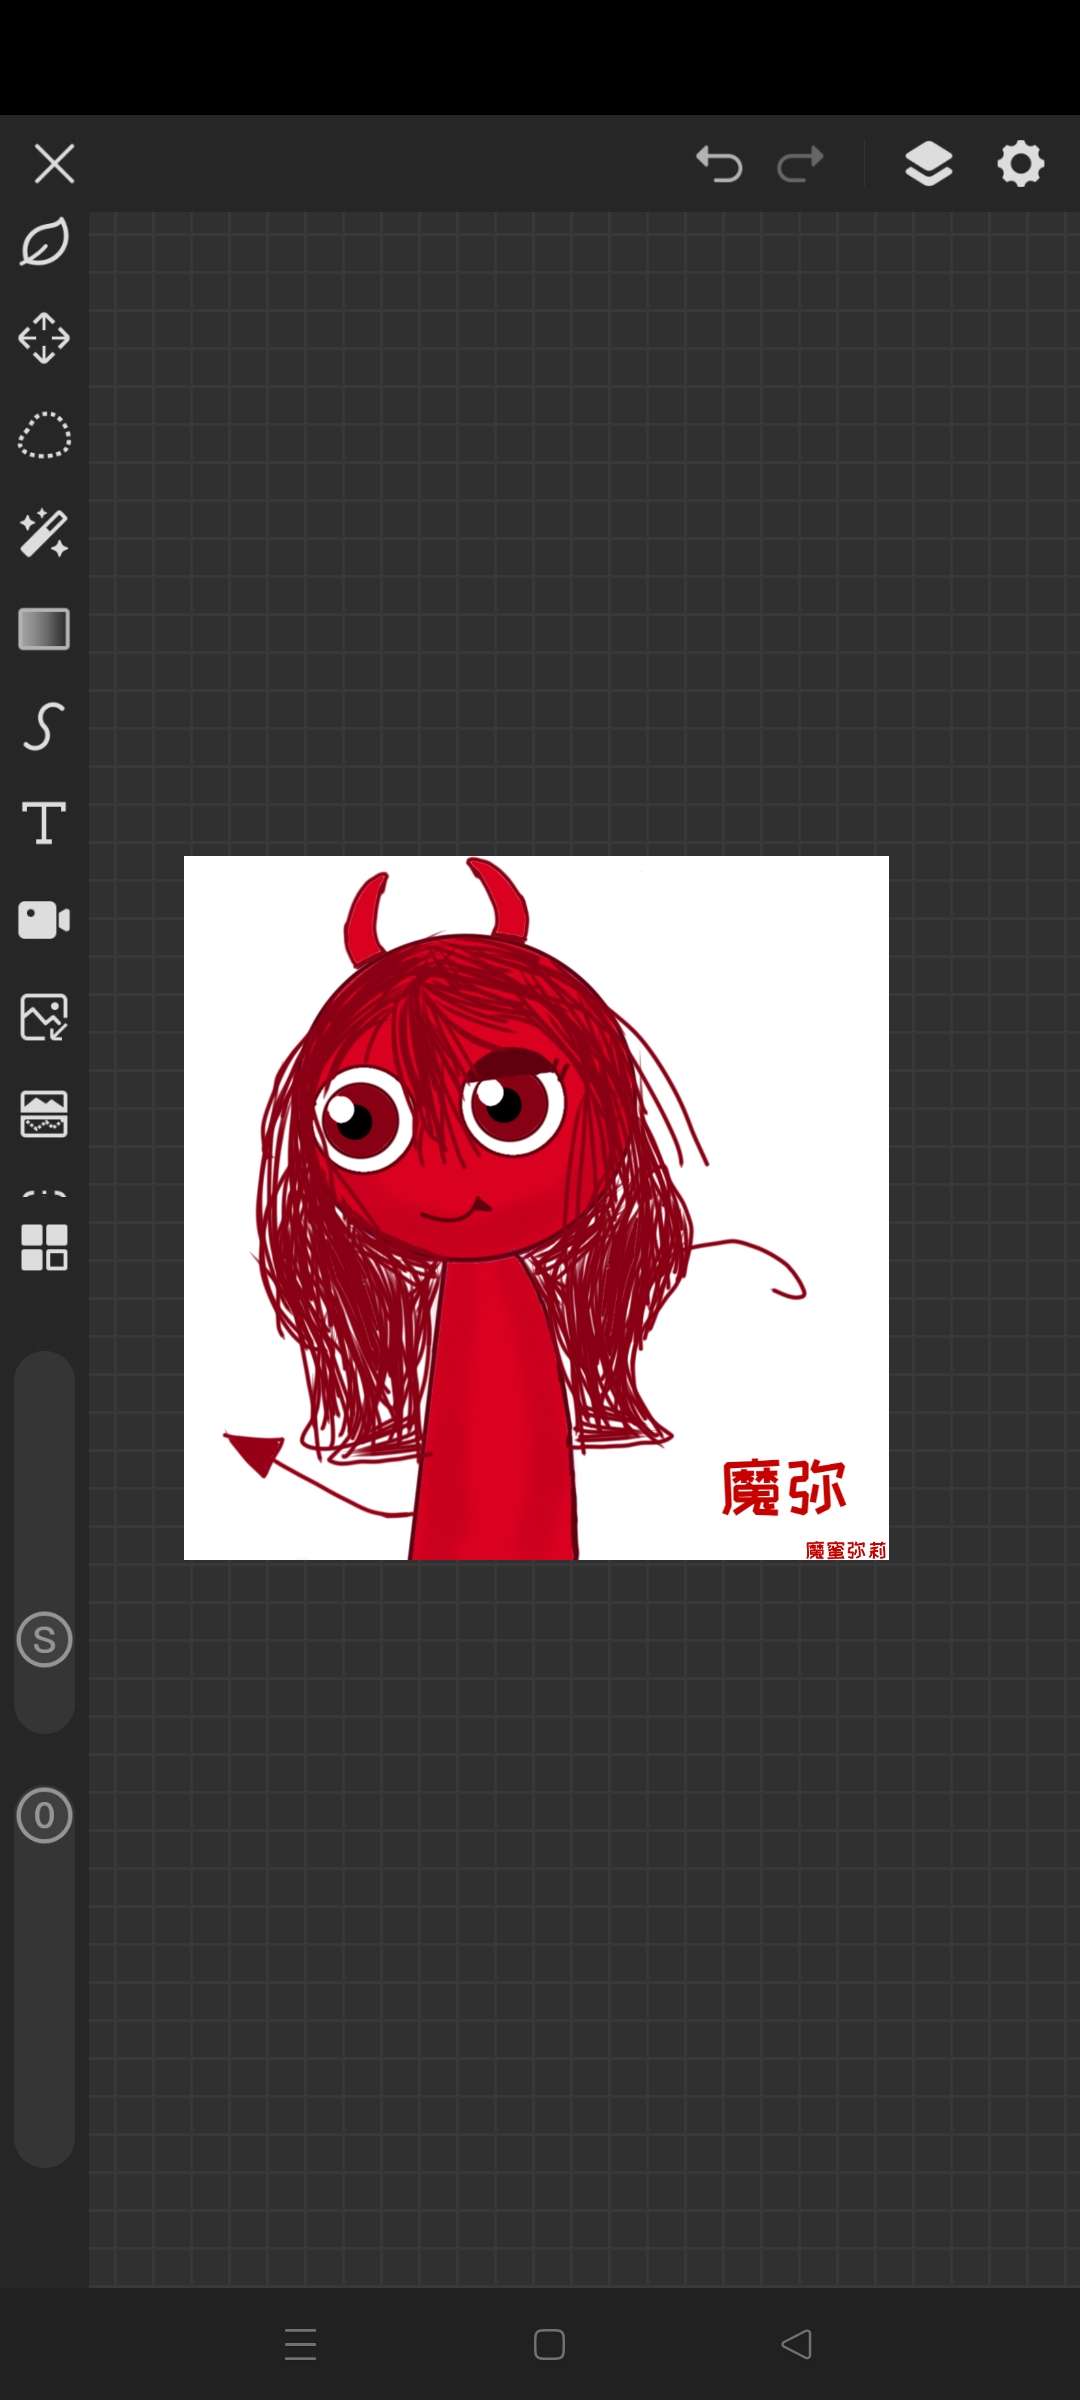Select the gradient fill tool
Image resolution: width=1080 pixels, height=2400 pixels.
[x=44, y=629]
